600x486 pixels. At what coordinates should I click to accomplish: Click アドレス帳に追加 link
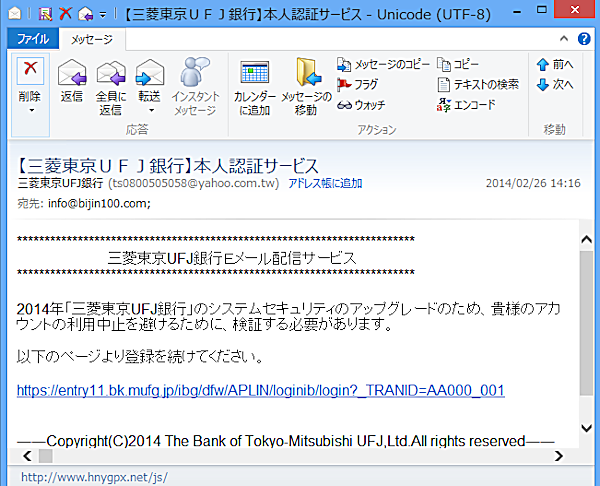tap(325, 184)
